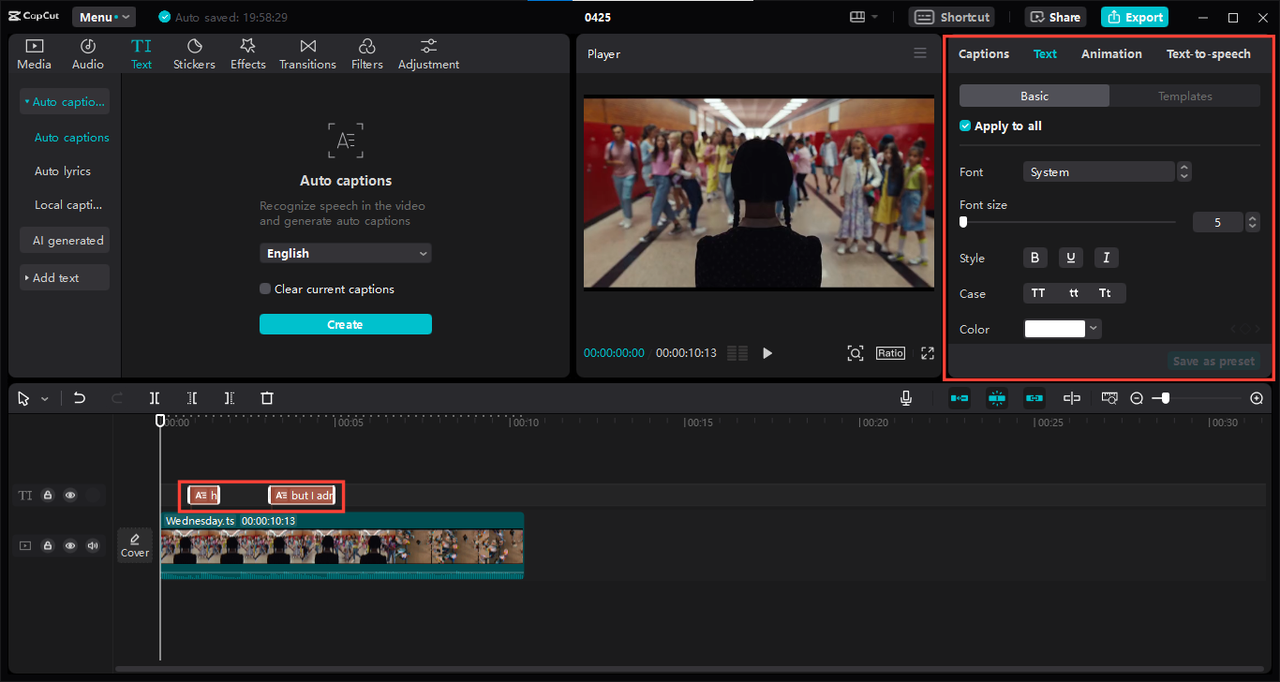Toggle underline text style

tap(1070, 258)
